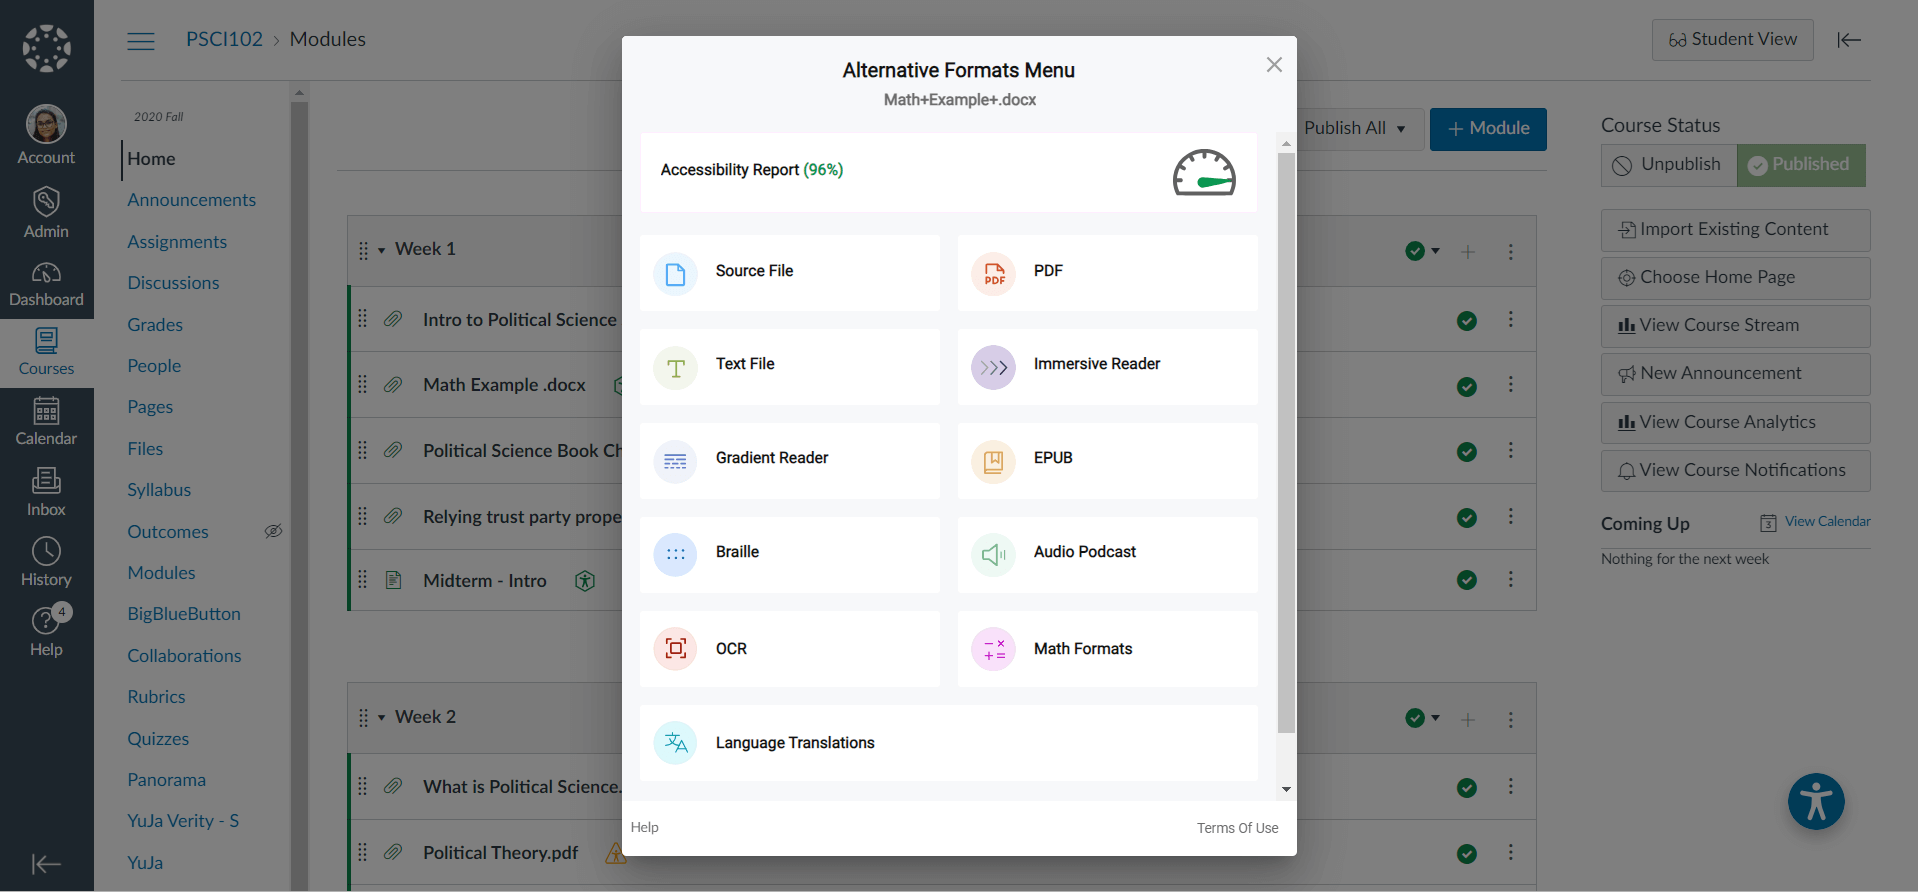Open the floating accessibility widget

click(x=1816, y=802)
